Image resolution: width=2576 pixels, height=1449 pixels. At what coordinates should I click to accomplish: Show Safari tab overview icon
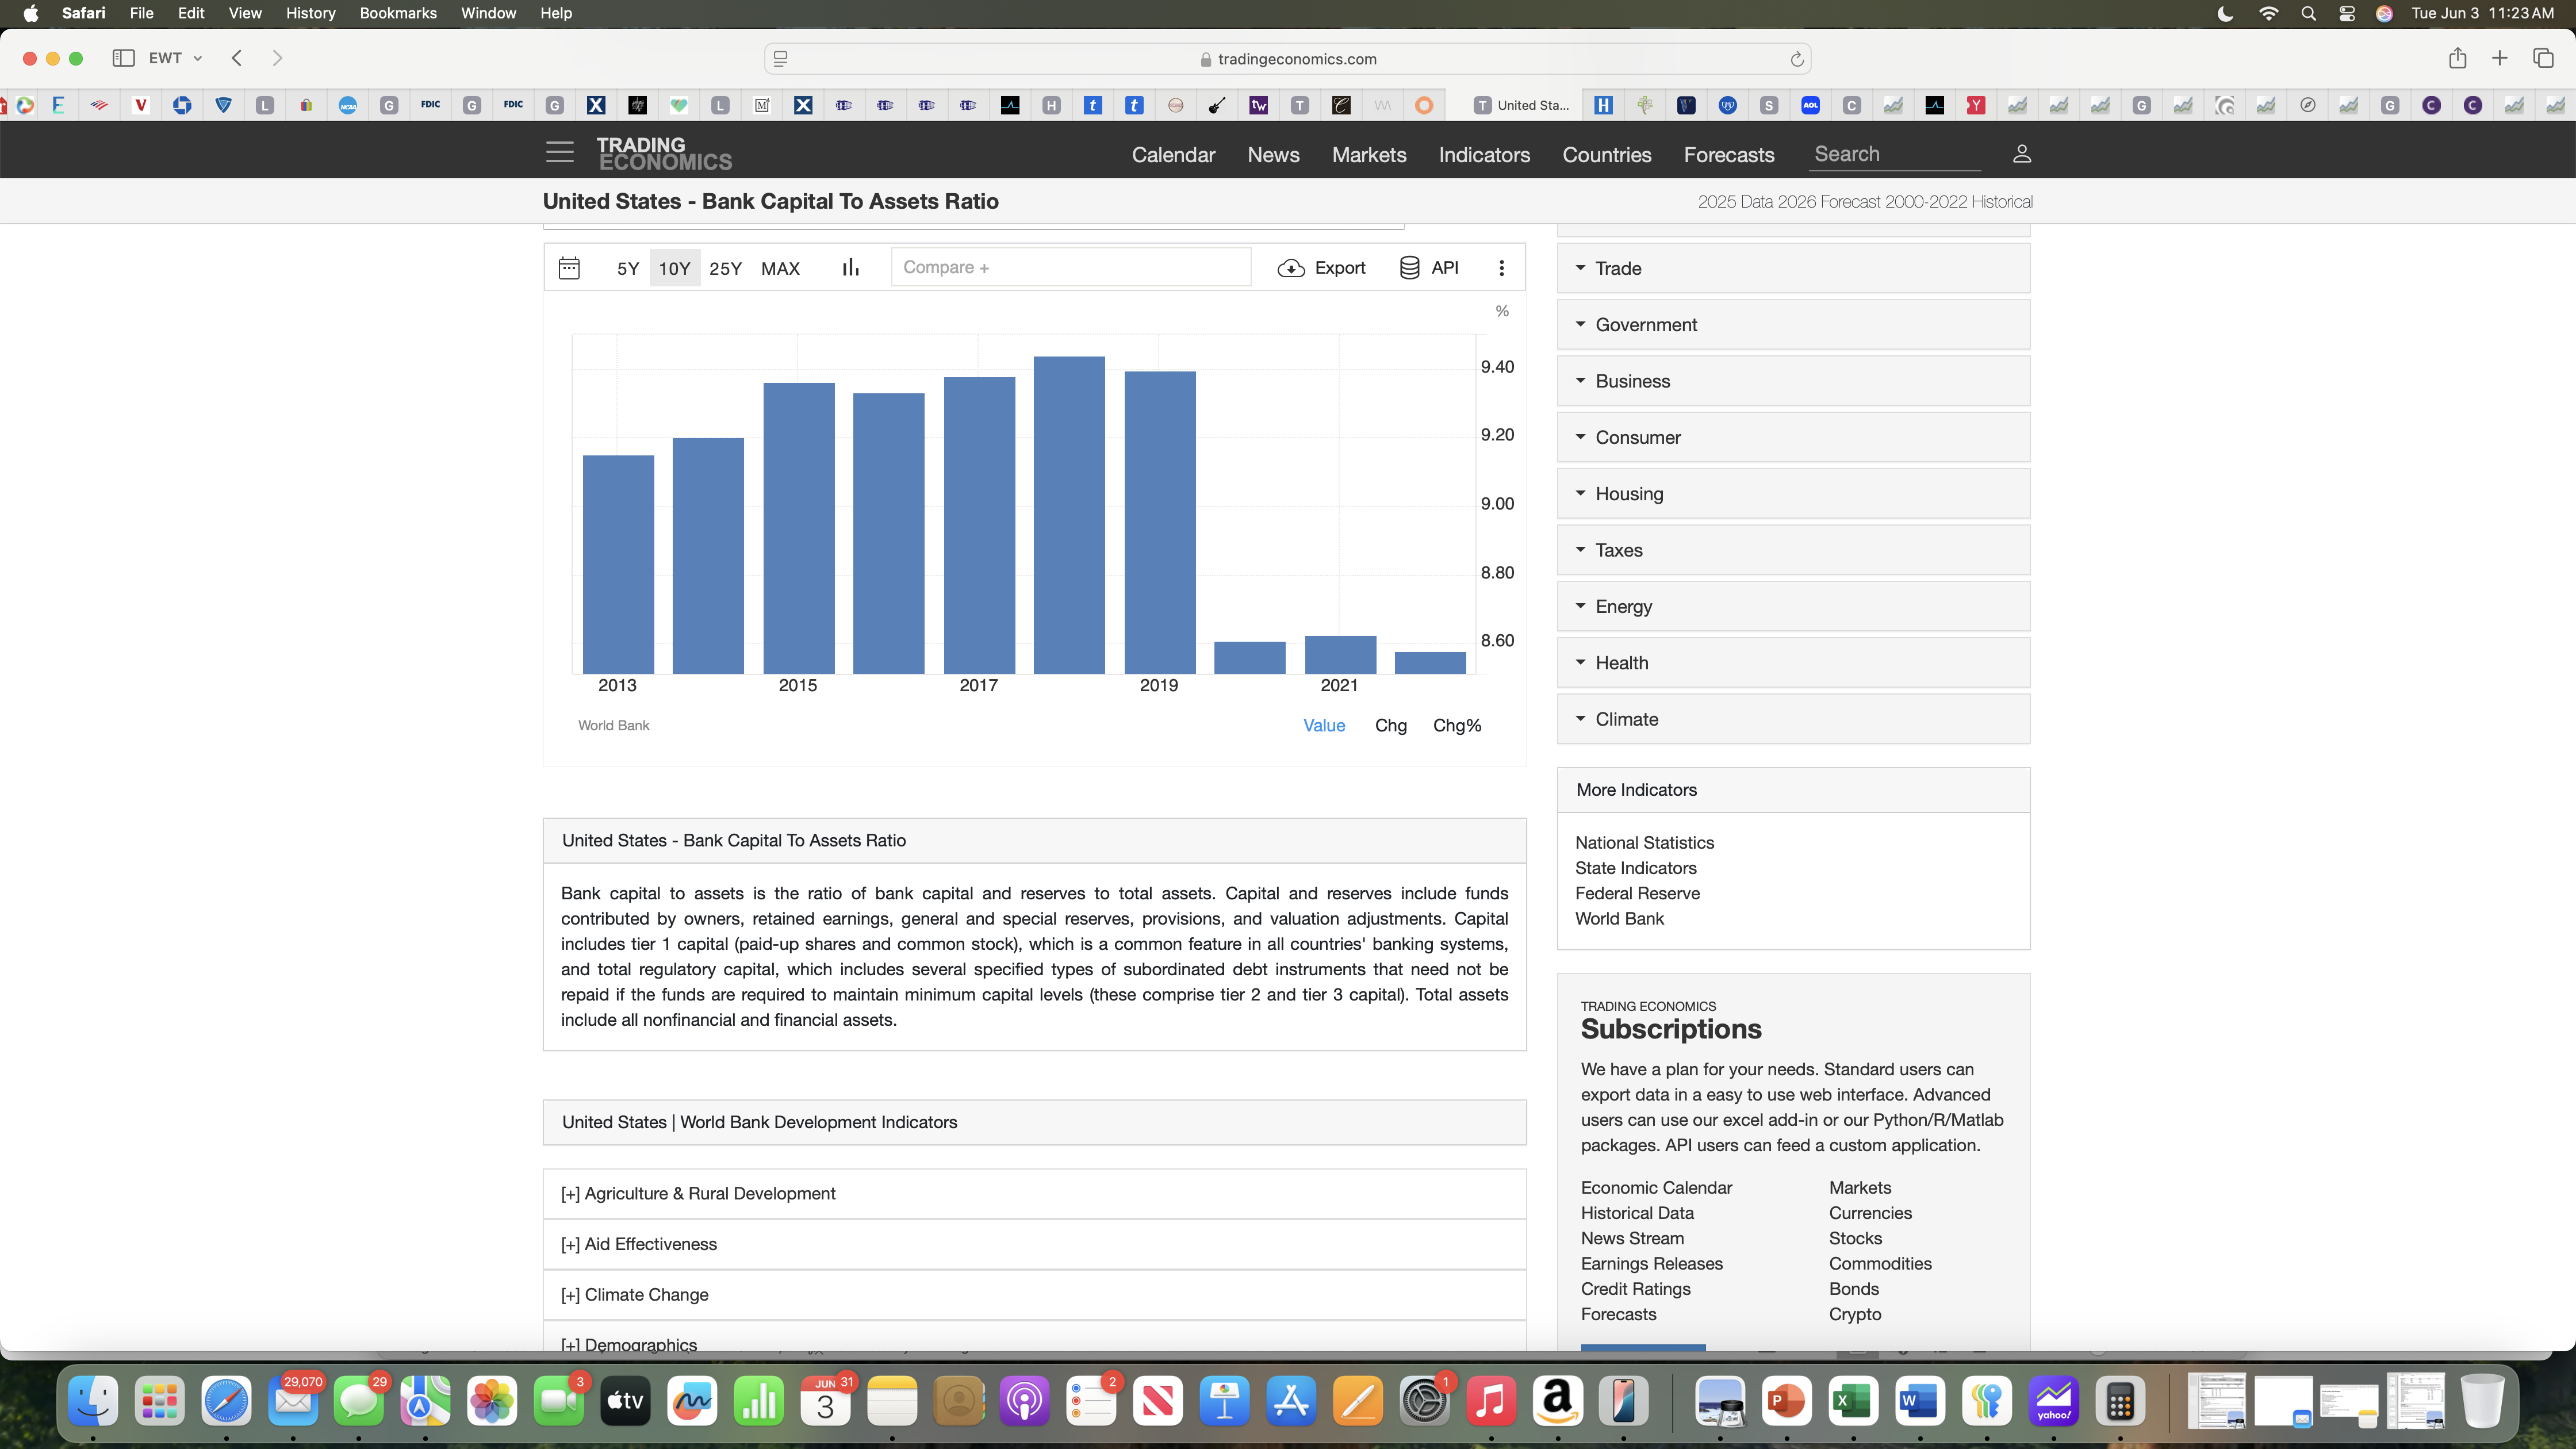pos(2543,58)
